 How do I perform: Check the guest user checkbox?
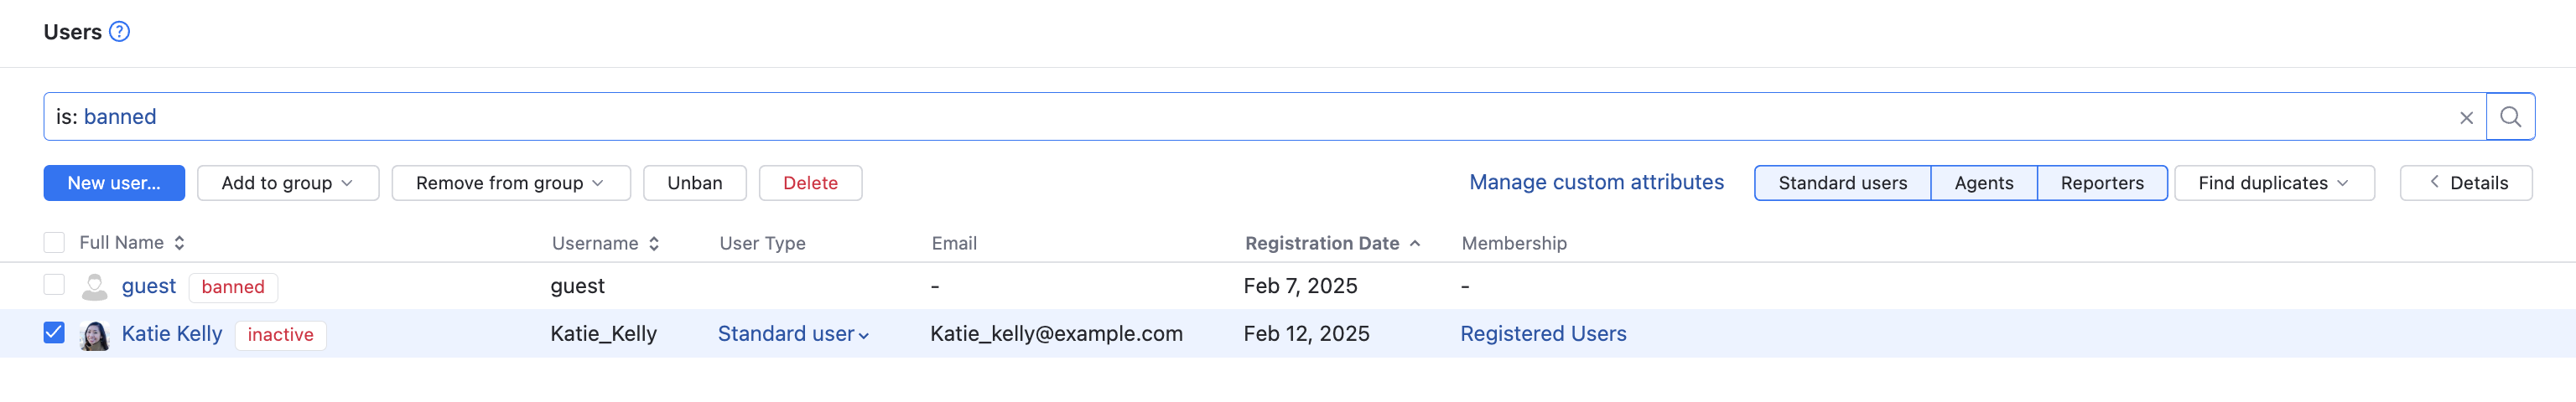pyautogui.click(x=54, y=286)
